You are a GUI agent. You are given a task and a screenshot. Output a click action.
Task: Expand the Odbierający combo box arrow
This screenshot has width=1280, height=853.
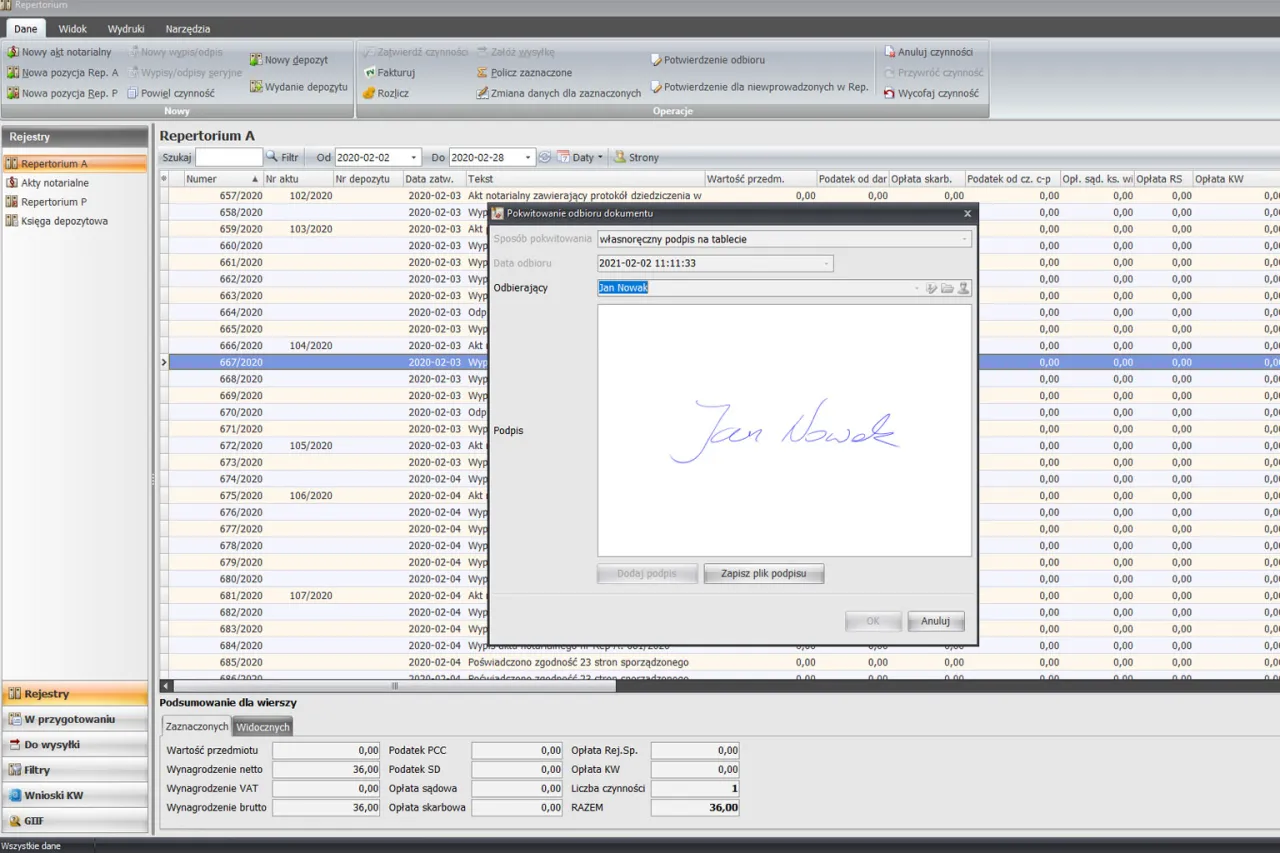(x=915, y=288)
